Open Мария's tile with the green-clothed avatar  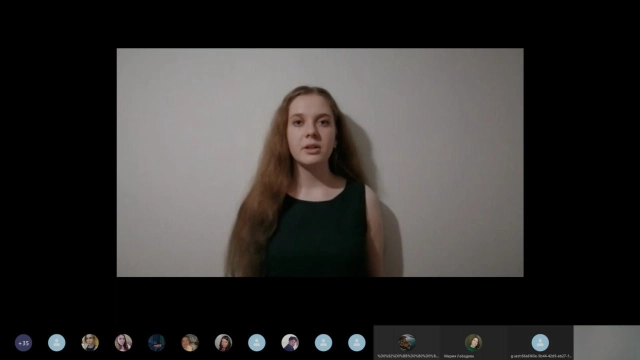point(473,342)
